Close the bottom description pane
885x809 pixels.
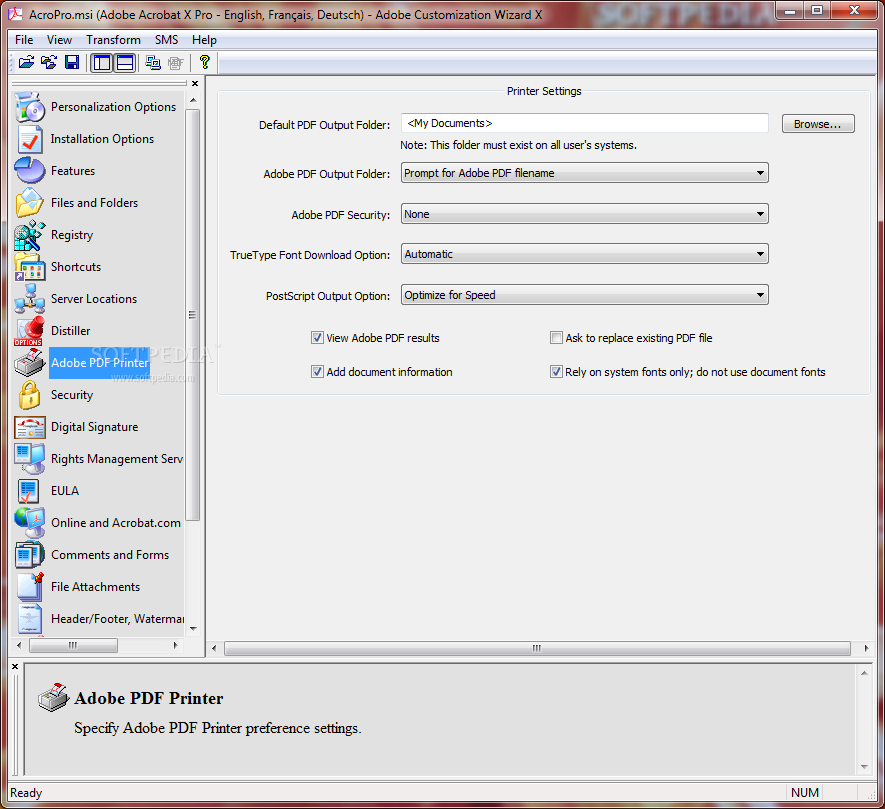[x=15, y=667]
